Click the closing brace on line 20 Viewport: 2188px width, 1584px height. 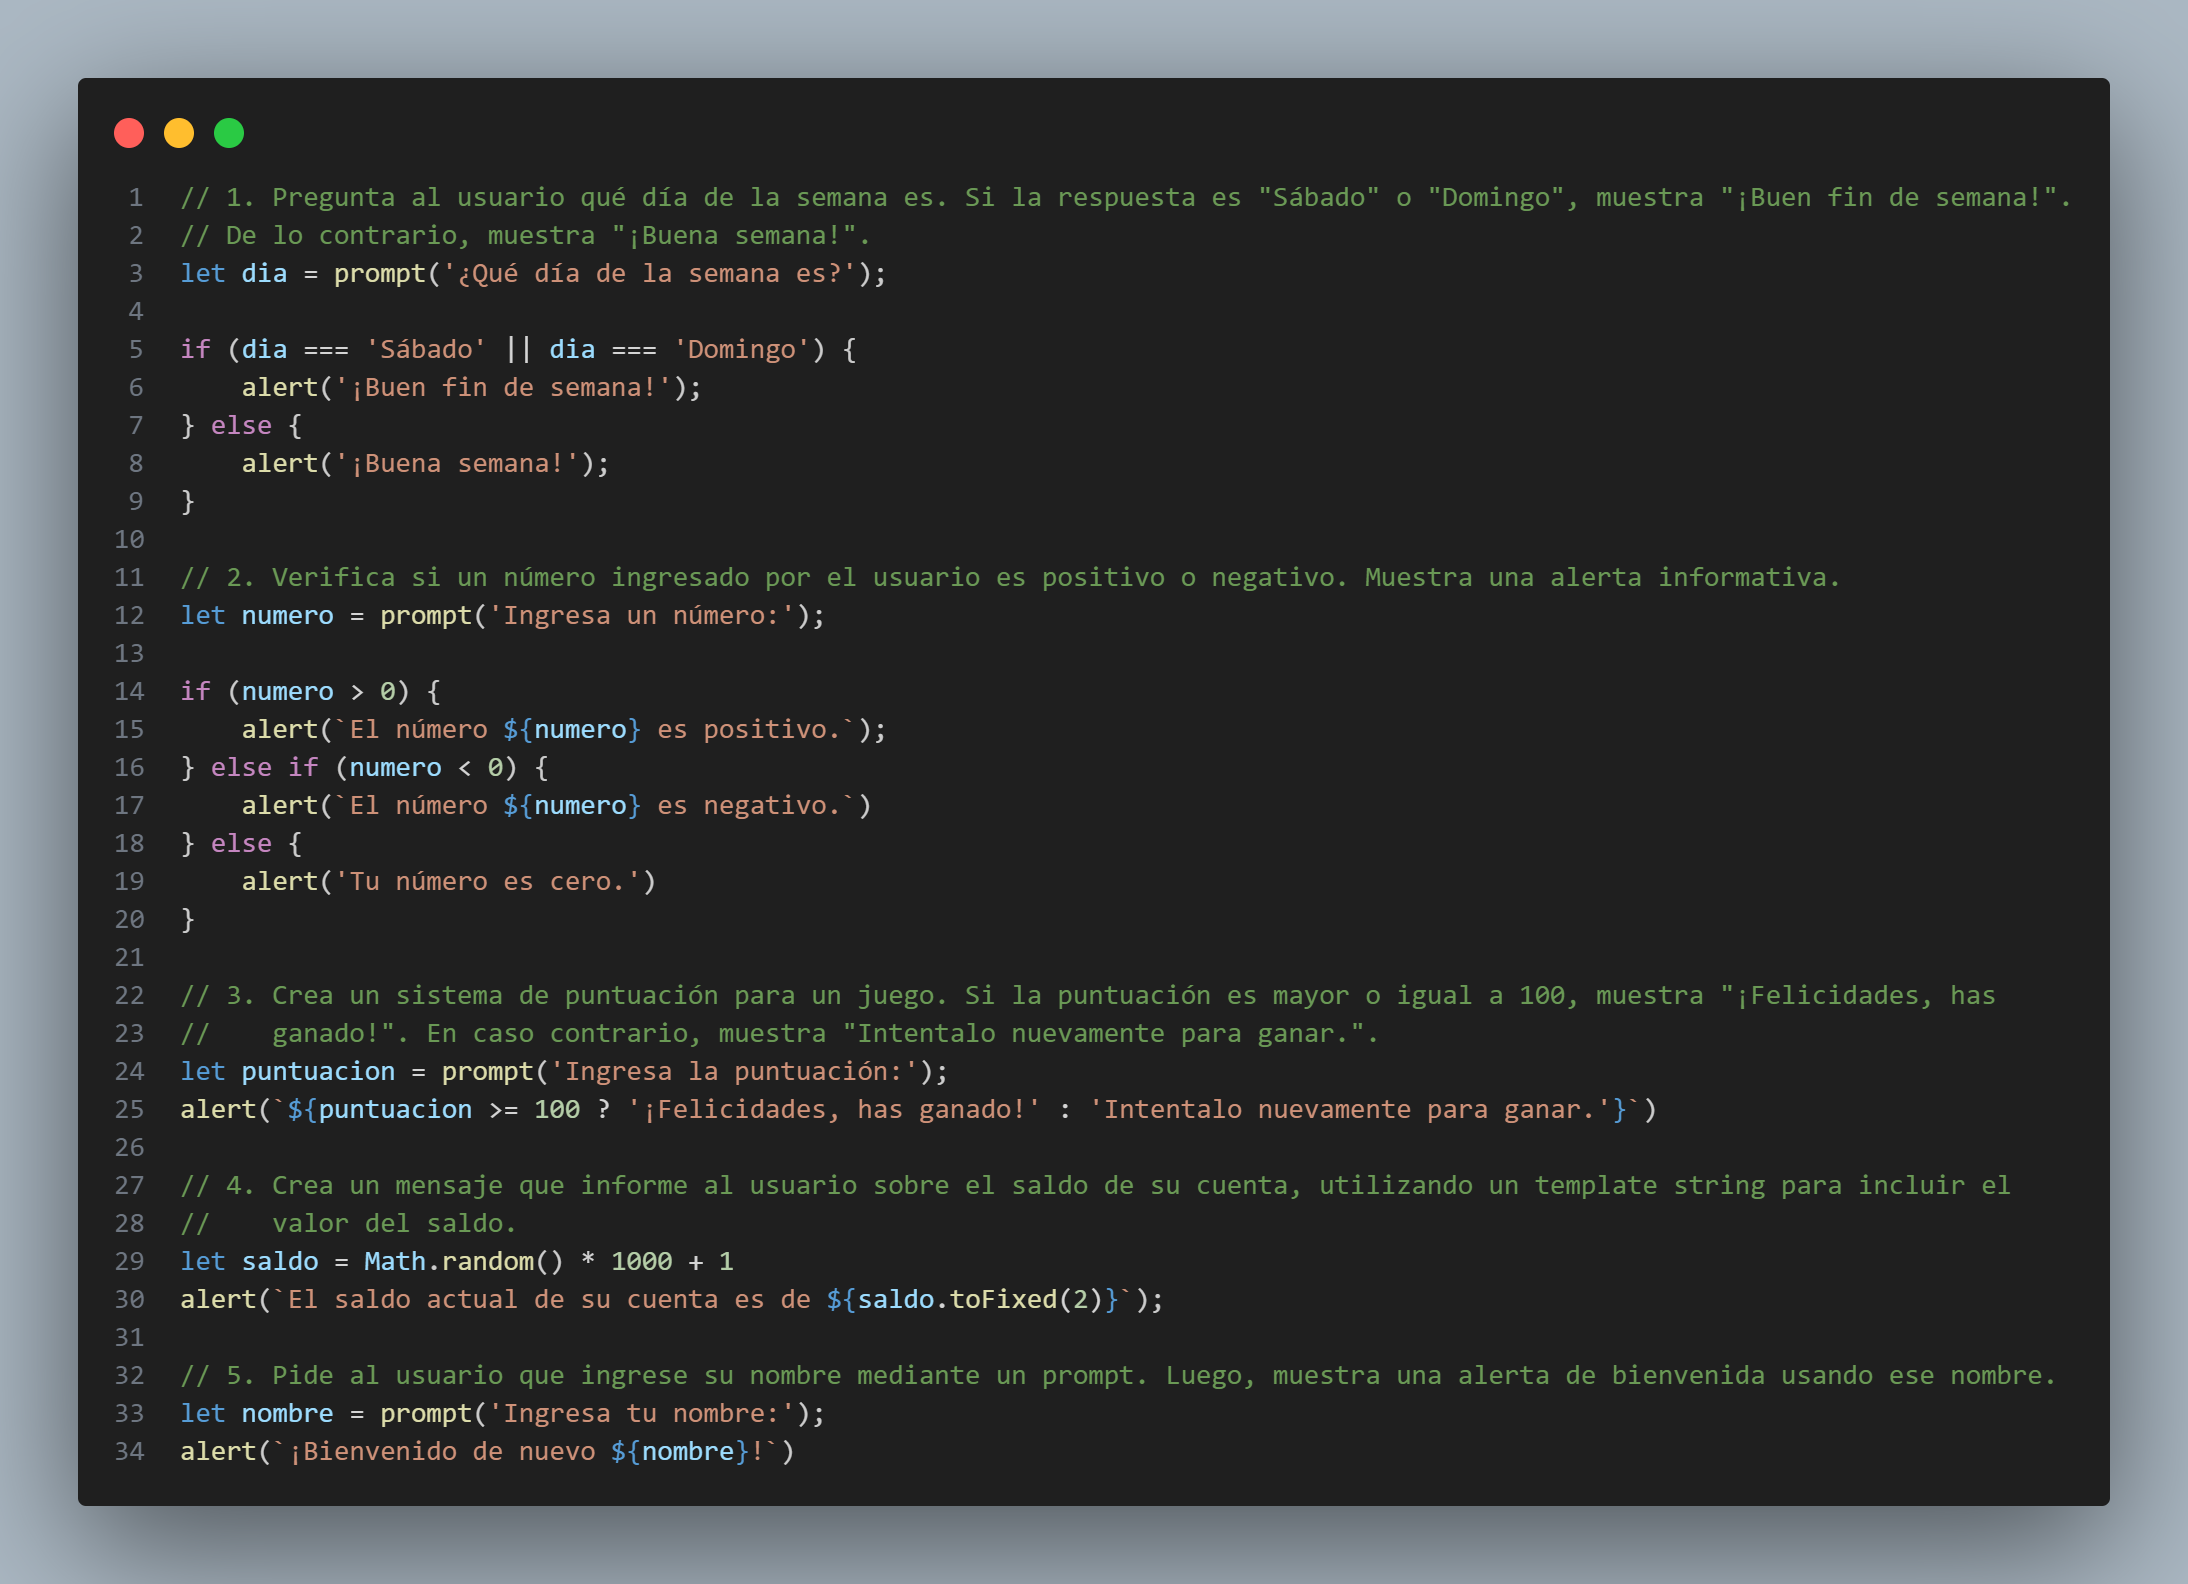(187, 920)
